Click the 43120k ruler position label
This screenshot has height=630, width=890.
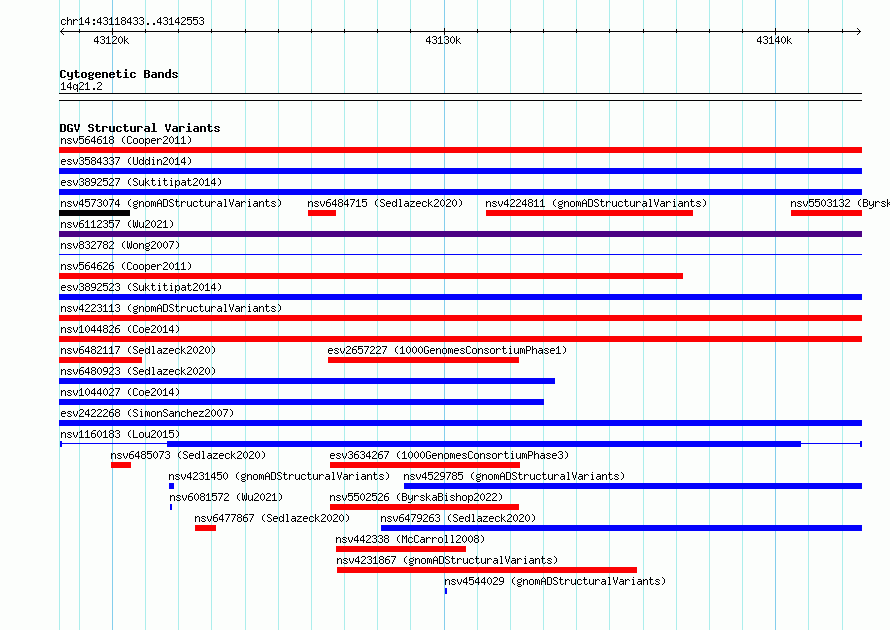(x=111, y=40)
